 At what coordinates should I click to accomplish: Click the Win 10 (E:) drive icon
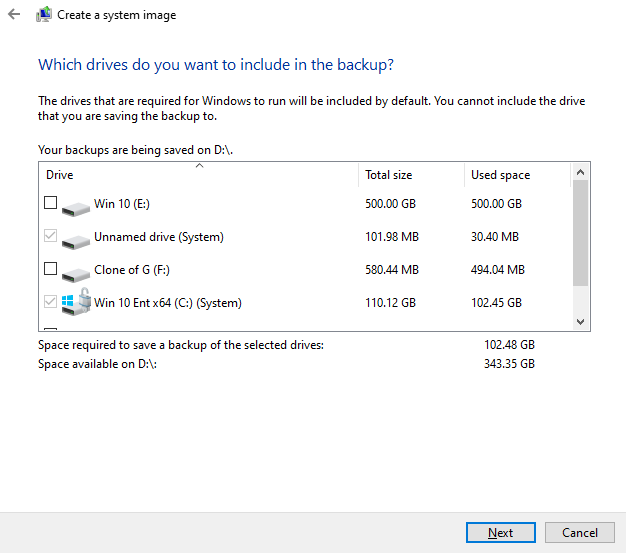tap(75, 207)
